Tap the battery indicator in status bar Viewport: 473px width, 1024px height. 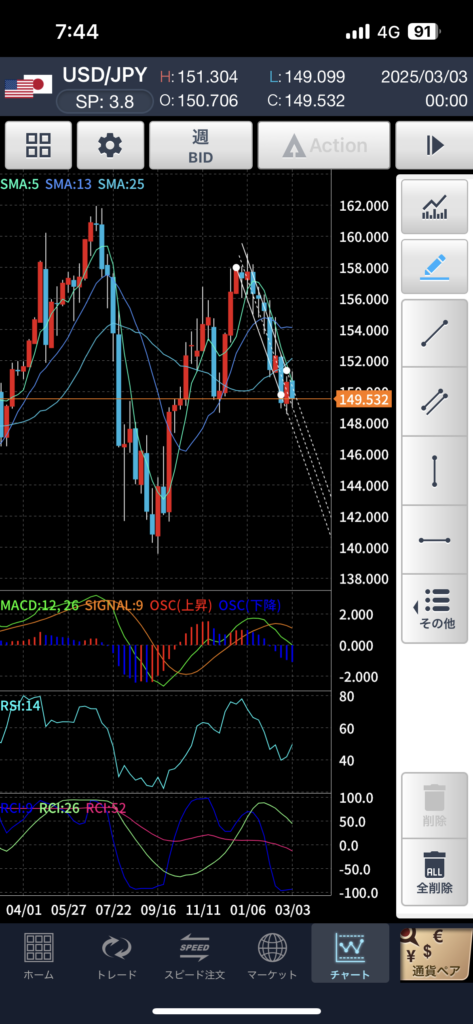point(424,31)
